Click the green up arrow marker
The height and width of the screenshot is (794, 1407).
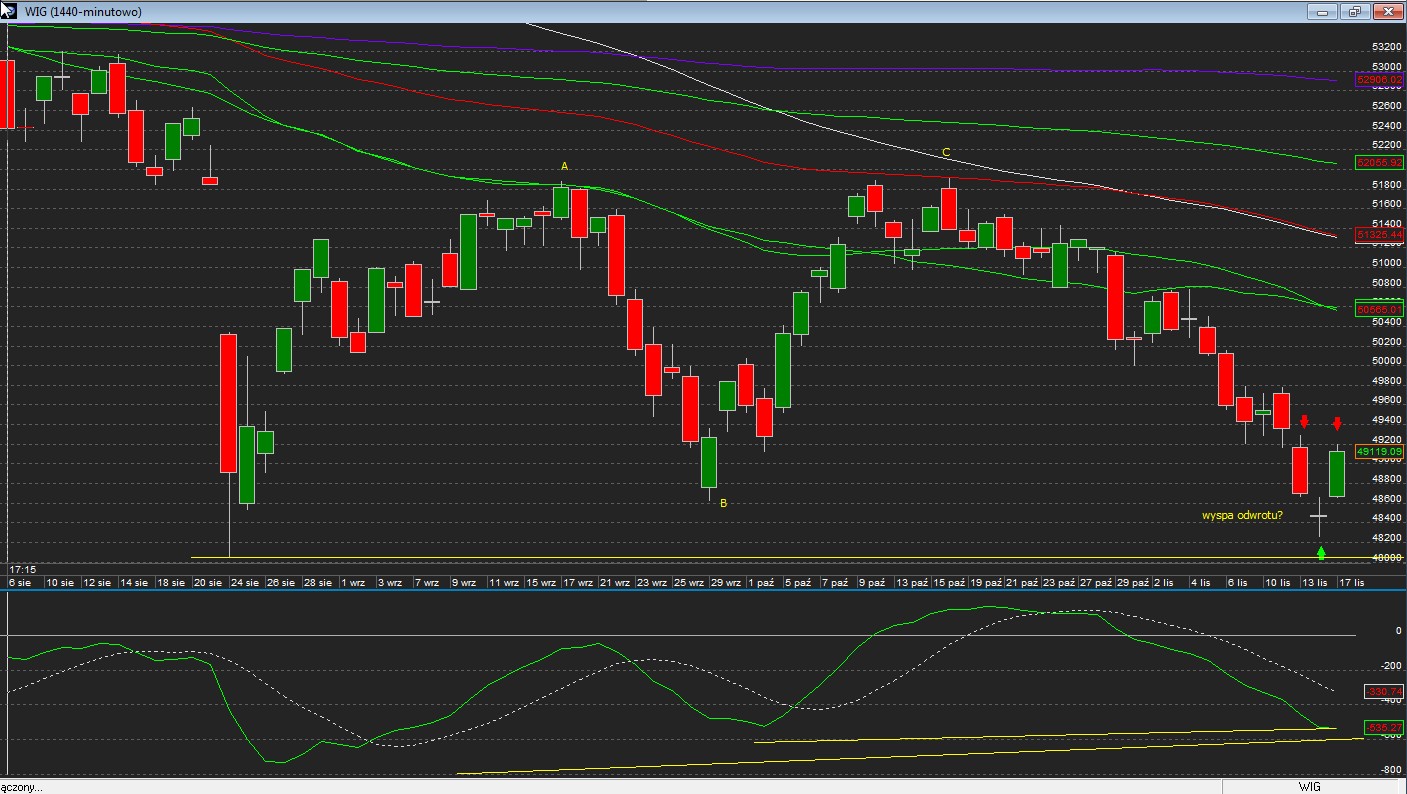[1321, 552]
